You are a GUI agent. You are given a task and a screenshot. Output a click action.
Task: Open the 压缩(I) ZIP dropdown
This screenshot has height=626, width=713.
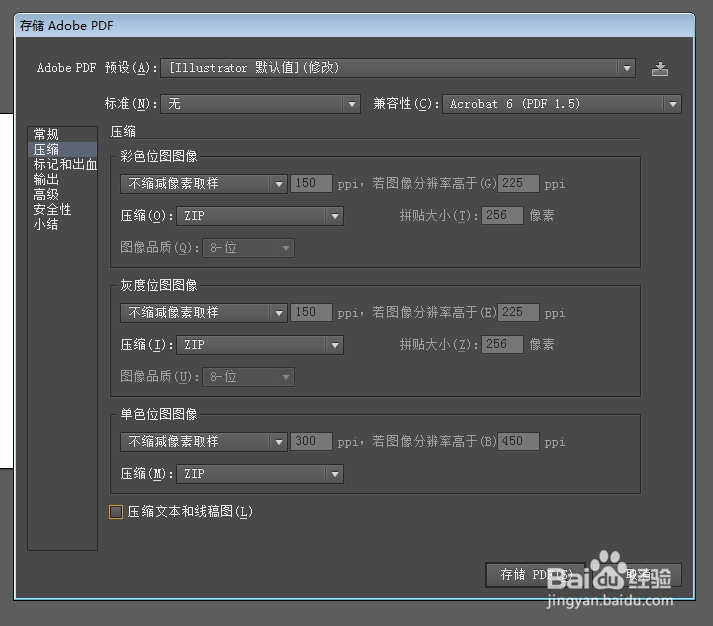[260, 345]
